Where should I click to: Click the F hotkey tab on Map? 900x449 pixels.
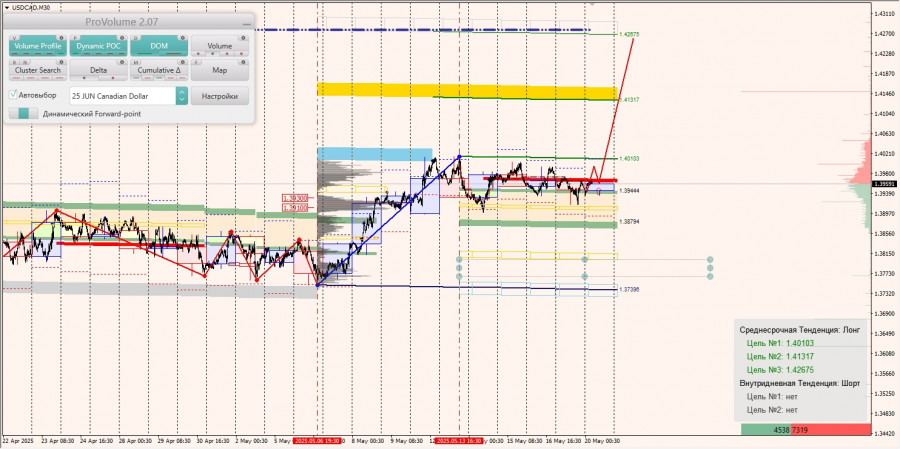pyautogui.click(x=196, y=61)
